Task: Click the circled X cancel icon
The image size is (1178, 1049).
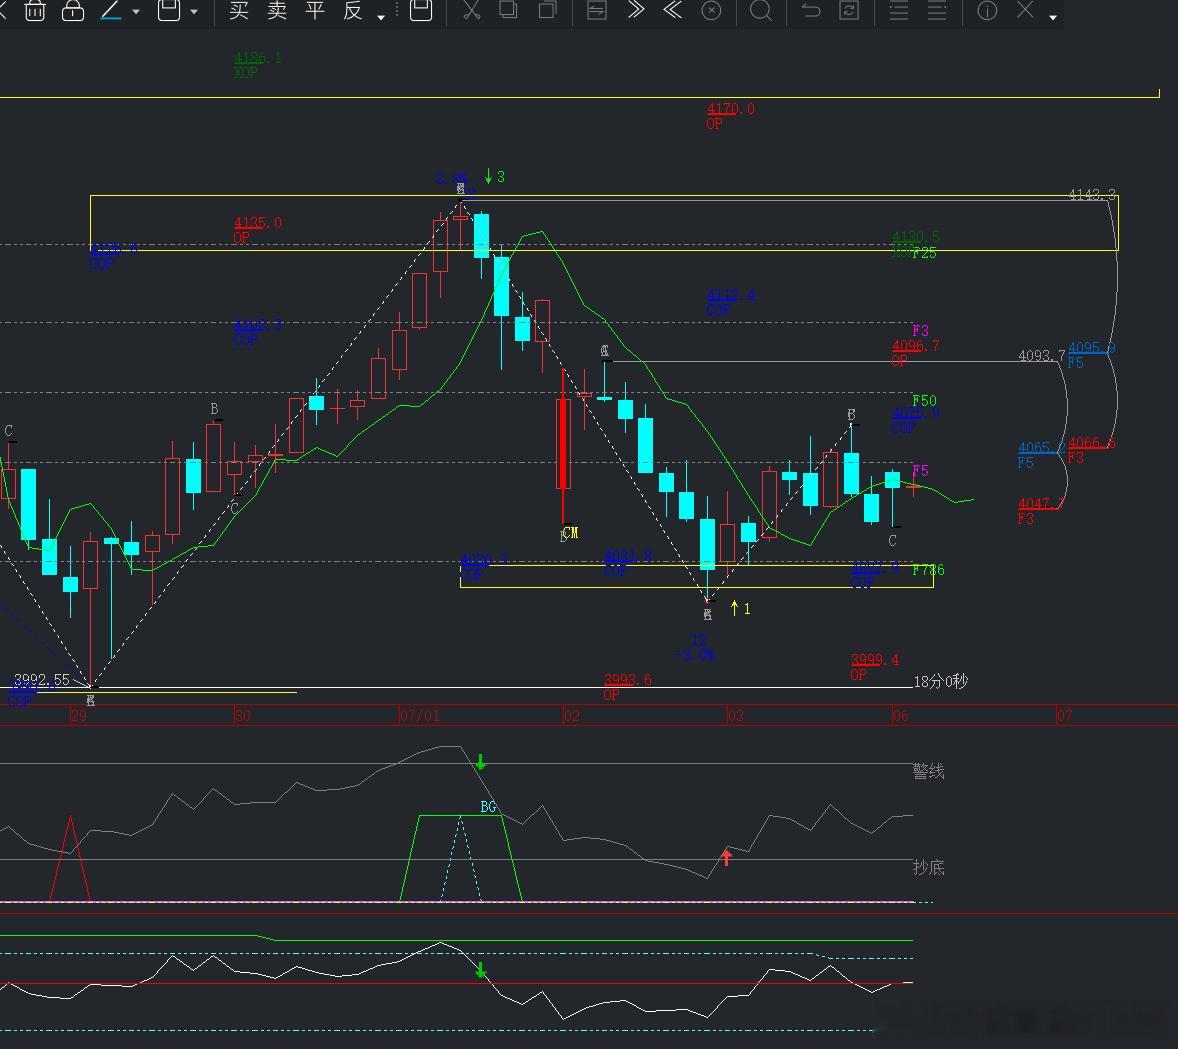Action: [x=711, y=11]
